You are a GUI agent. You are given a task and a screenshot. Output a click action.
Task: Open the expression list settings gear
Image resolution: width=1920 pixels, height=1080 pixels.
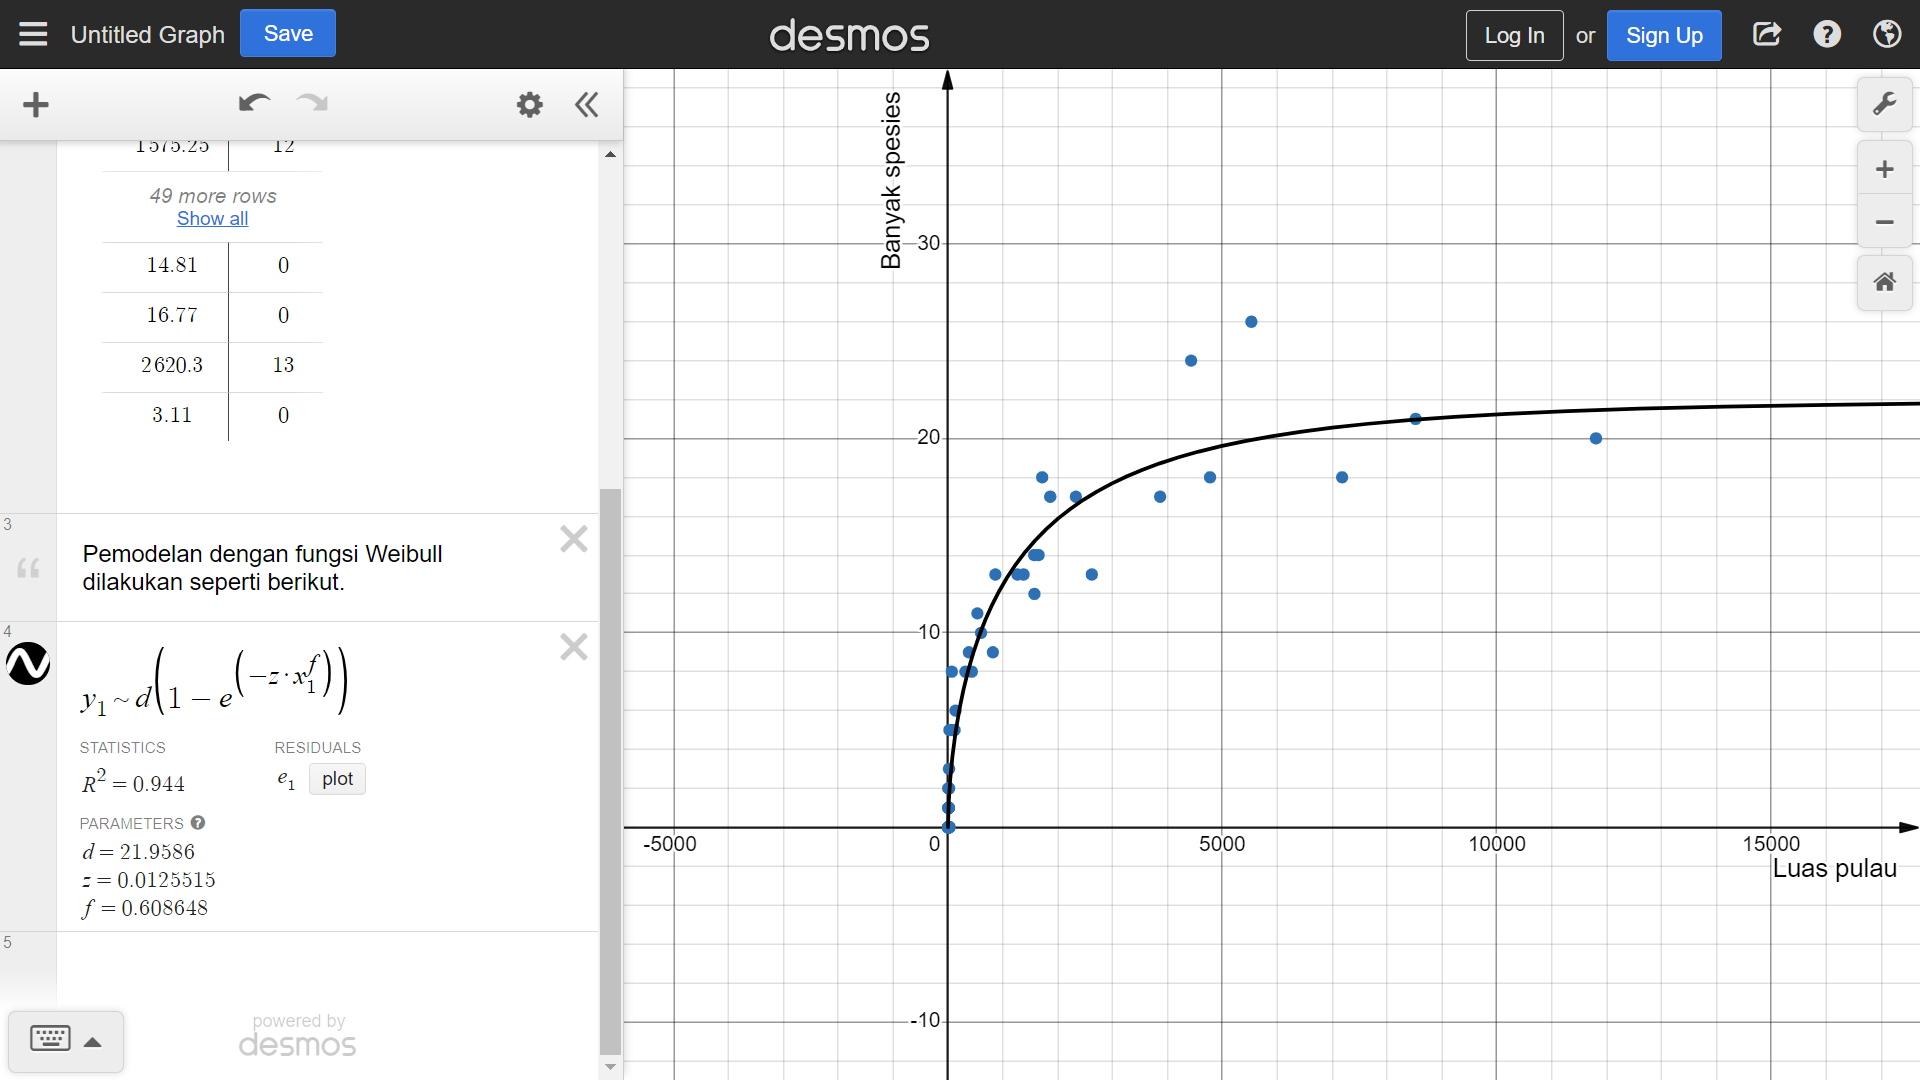point(529,105)
